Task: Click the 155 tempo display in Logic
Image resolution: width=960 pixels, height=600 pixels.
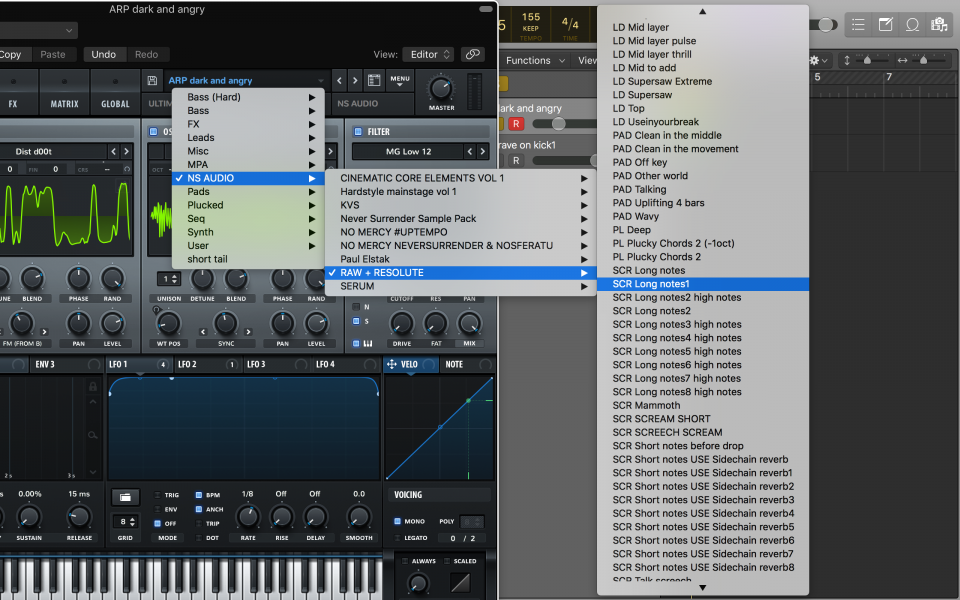Action: click(531, 17)
